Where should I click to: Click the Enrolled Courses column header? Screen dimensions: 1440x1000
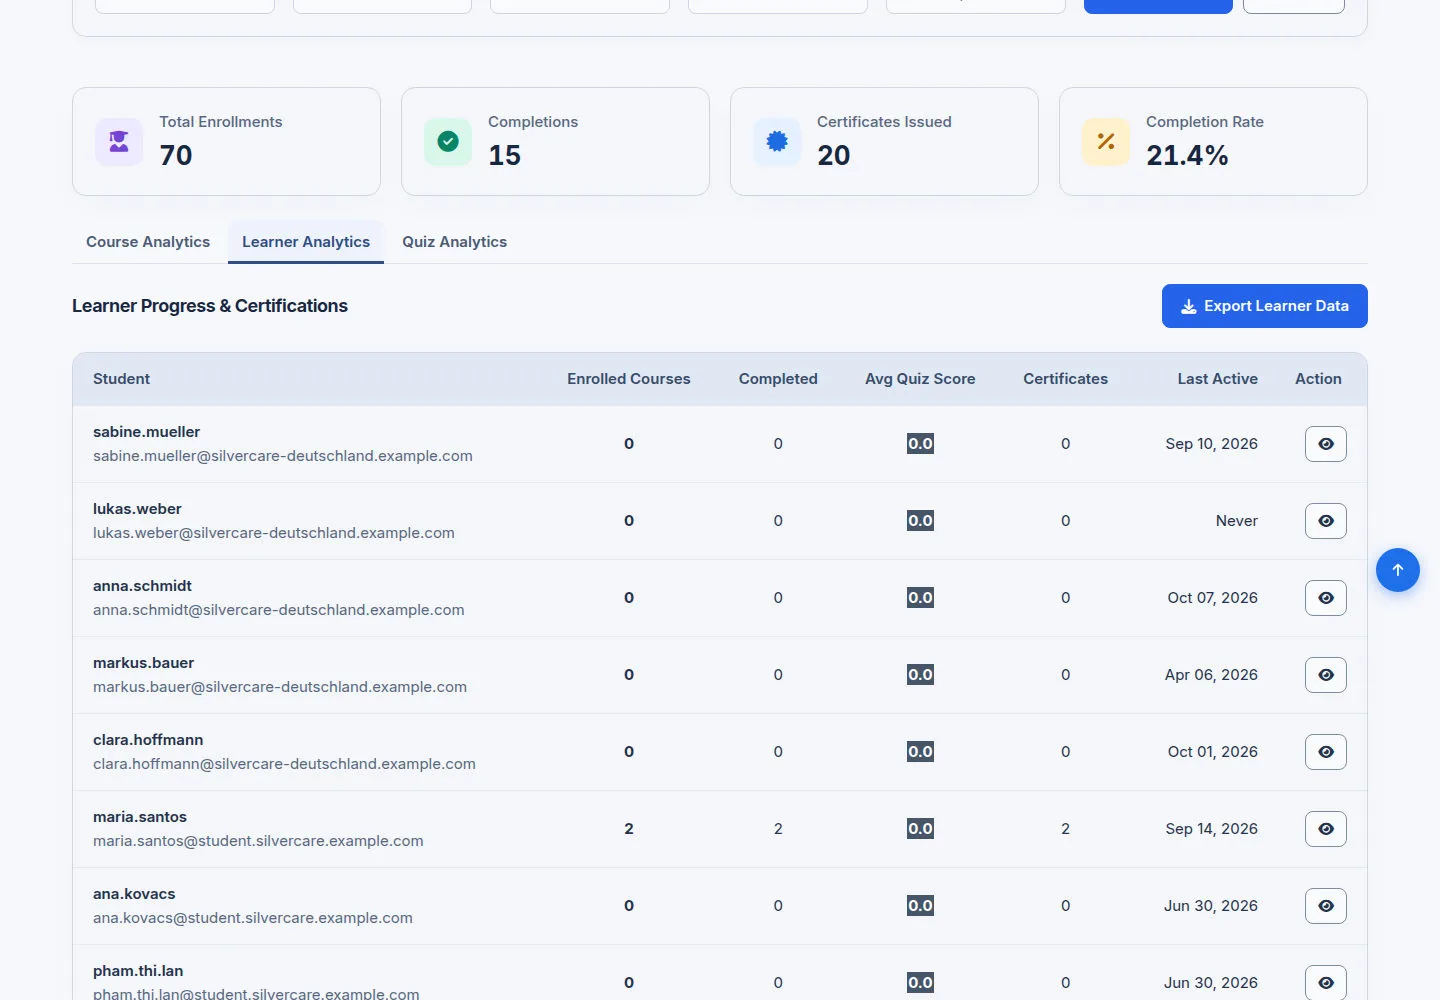pyautogui.click(x=629, y=379)
